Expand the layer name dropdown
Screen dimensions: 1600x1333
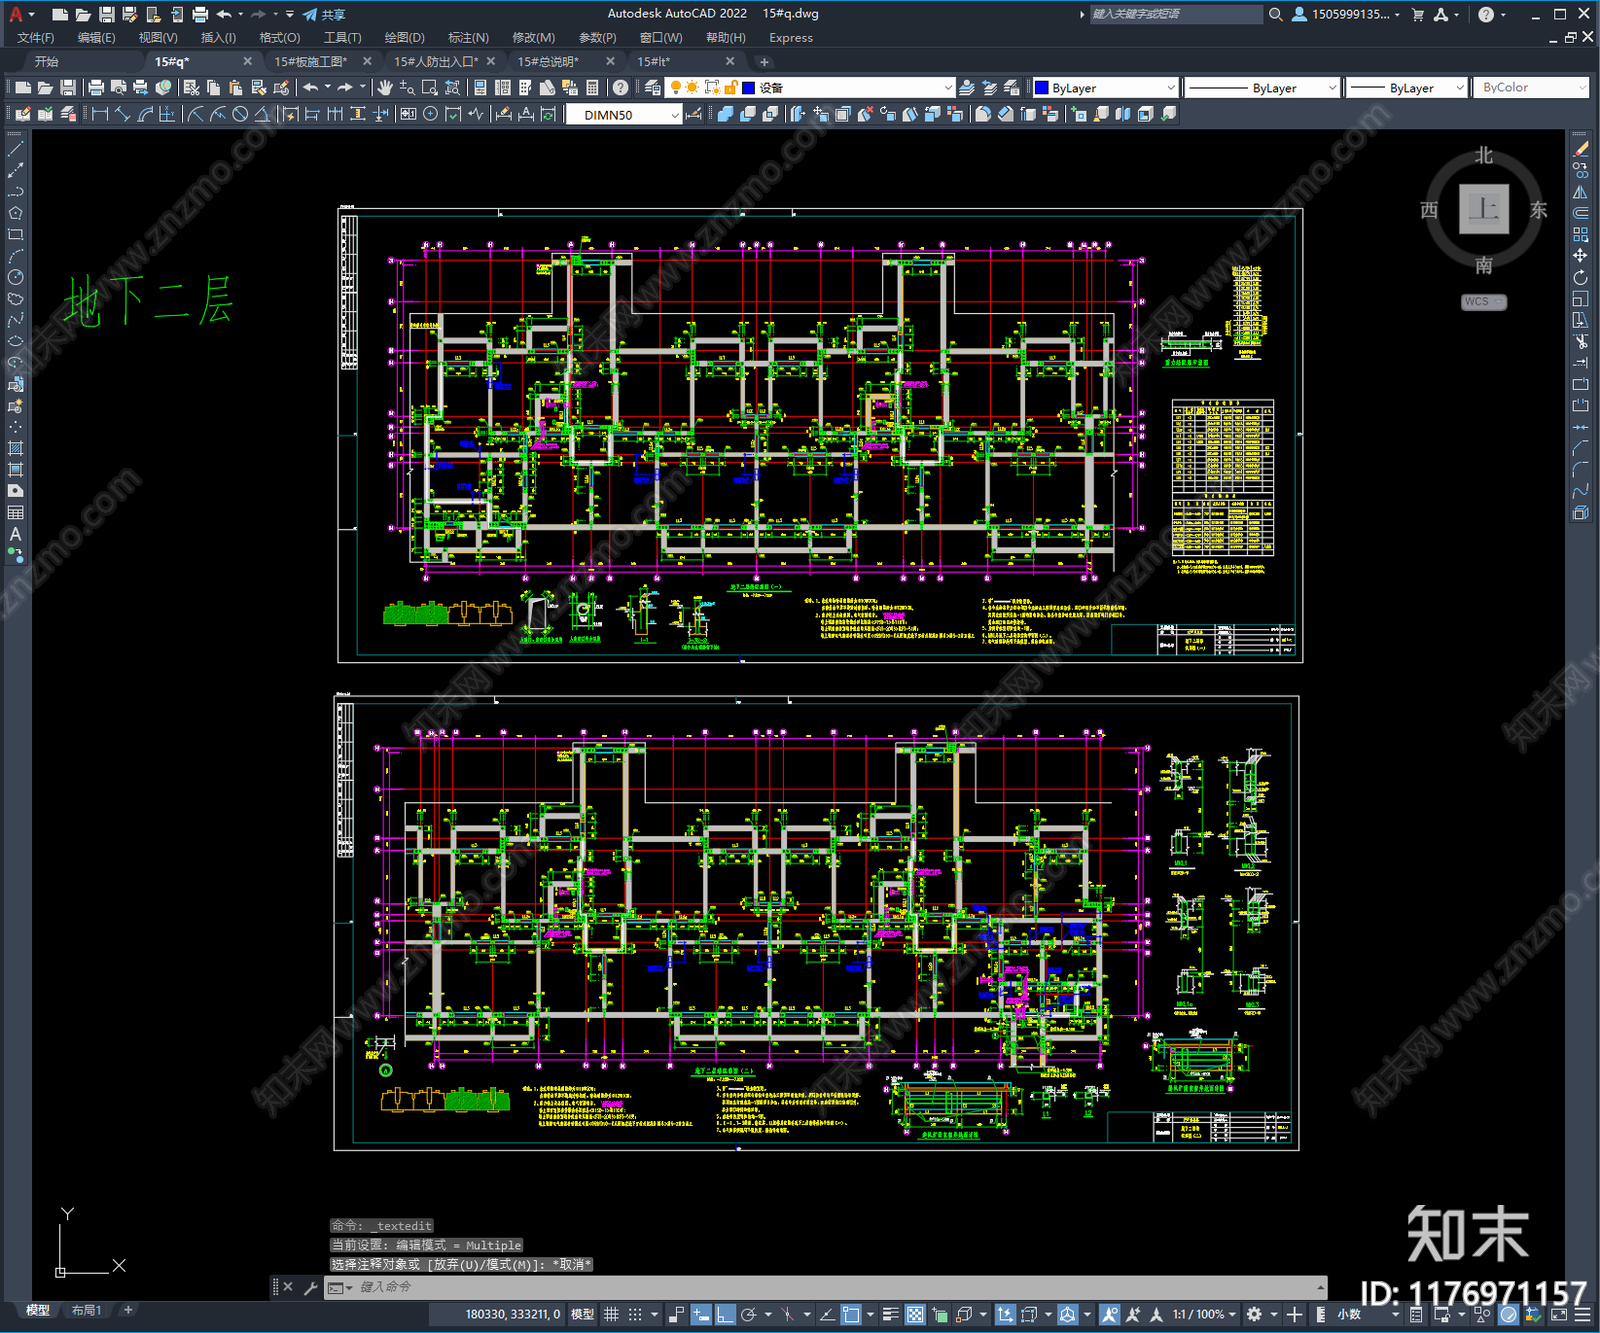[847, 88]
